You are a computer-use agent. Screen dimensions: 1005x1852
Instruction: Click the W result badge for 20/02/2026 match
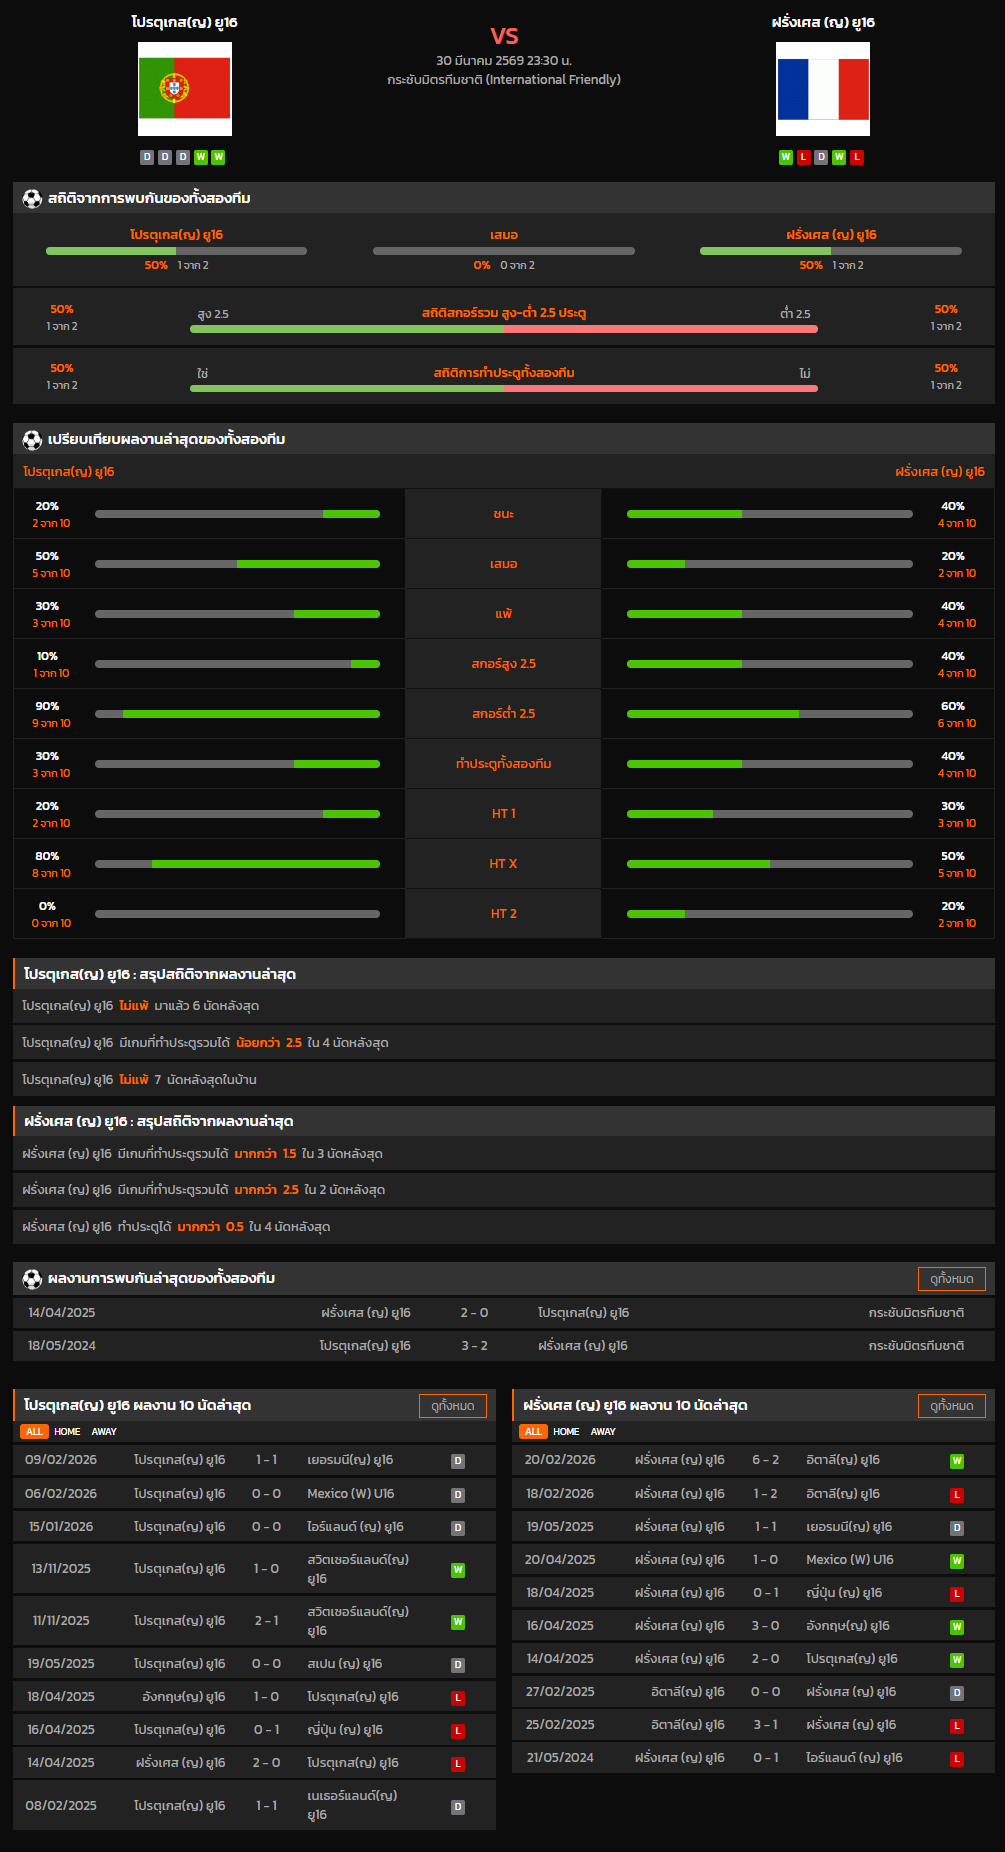[x=957, y=1461]
